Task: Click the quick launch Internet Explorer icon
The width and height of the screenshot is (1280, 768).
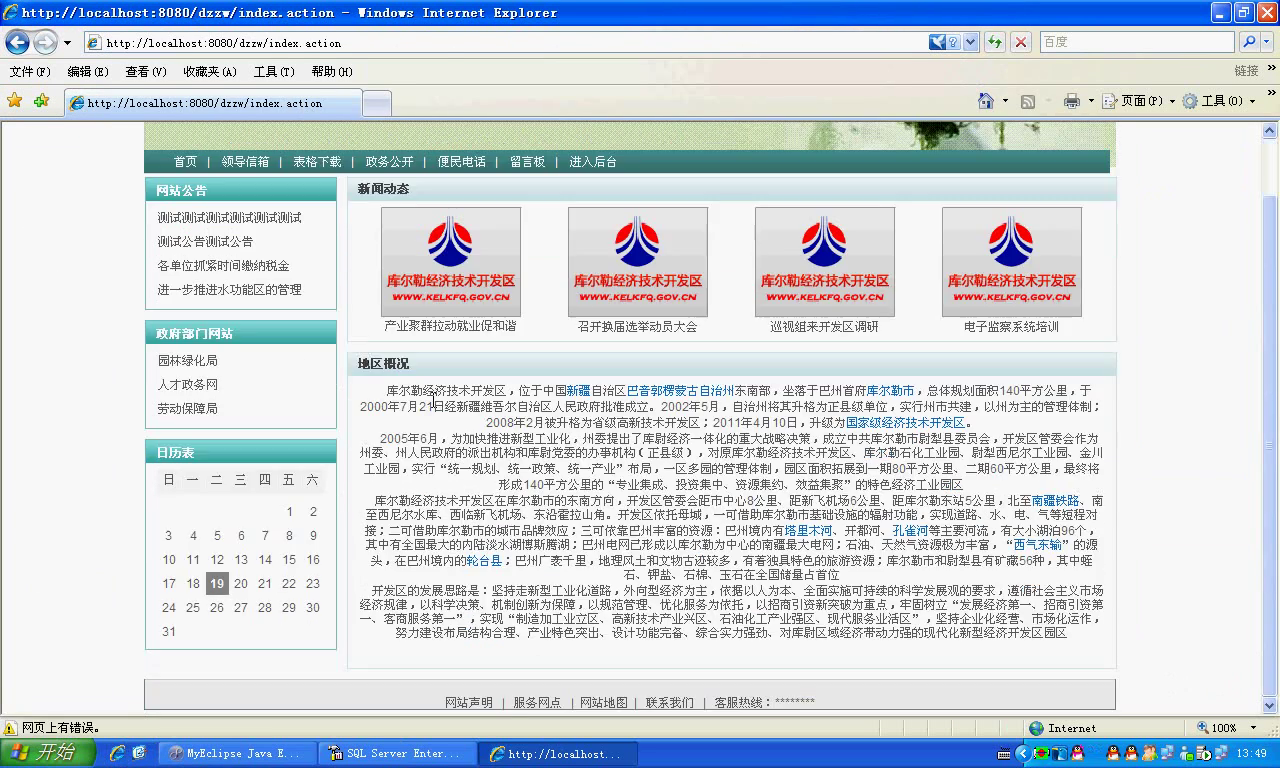Action: (x=116, y=753)
